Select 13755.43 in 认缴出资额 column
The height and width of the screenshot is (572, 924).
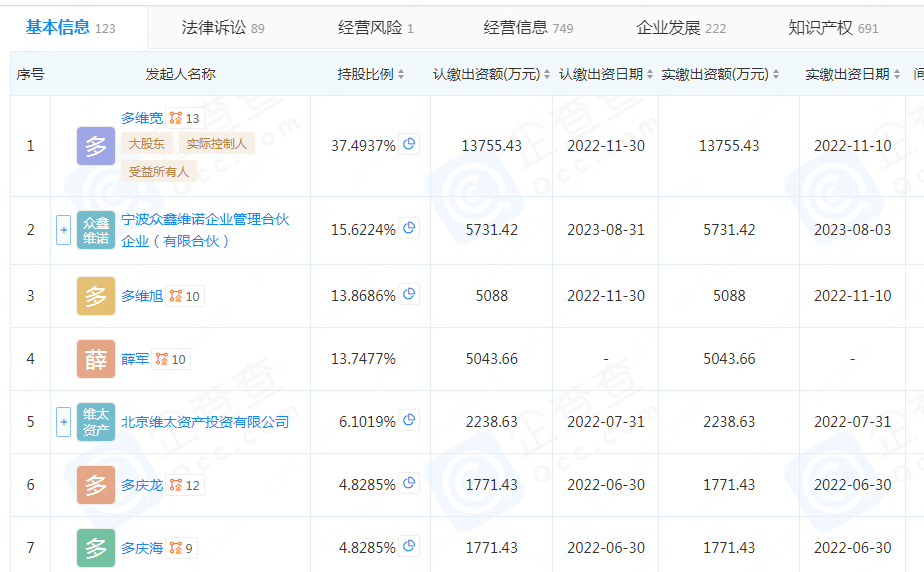point(491,146)
